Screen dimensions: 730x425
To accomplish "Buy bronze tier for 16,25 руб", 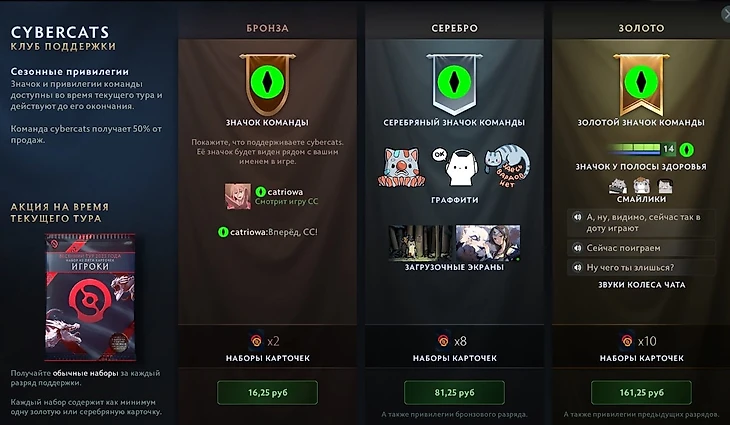I will pos(267,393).
